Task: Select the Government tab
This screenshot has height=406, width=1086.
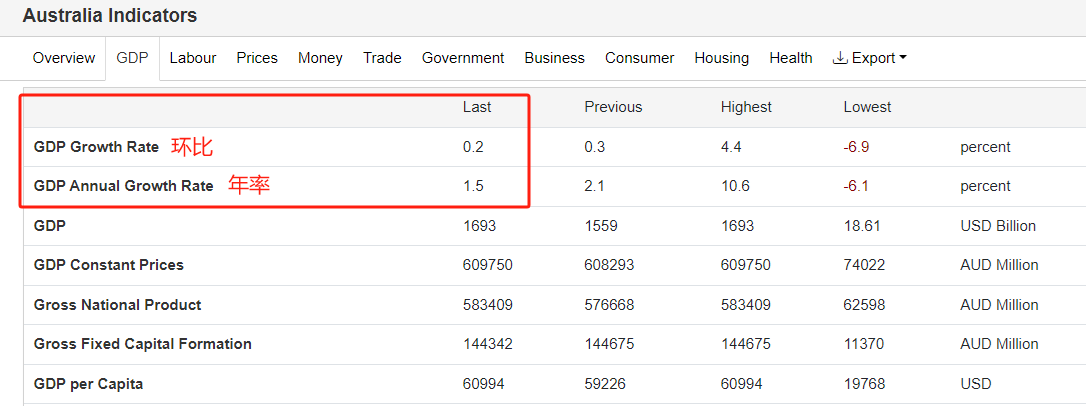Action: click(463, 58)
